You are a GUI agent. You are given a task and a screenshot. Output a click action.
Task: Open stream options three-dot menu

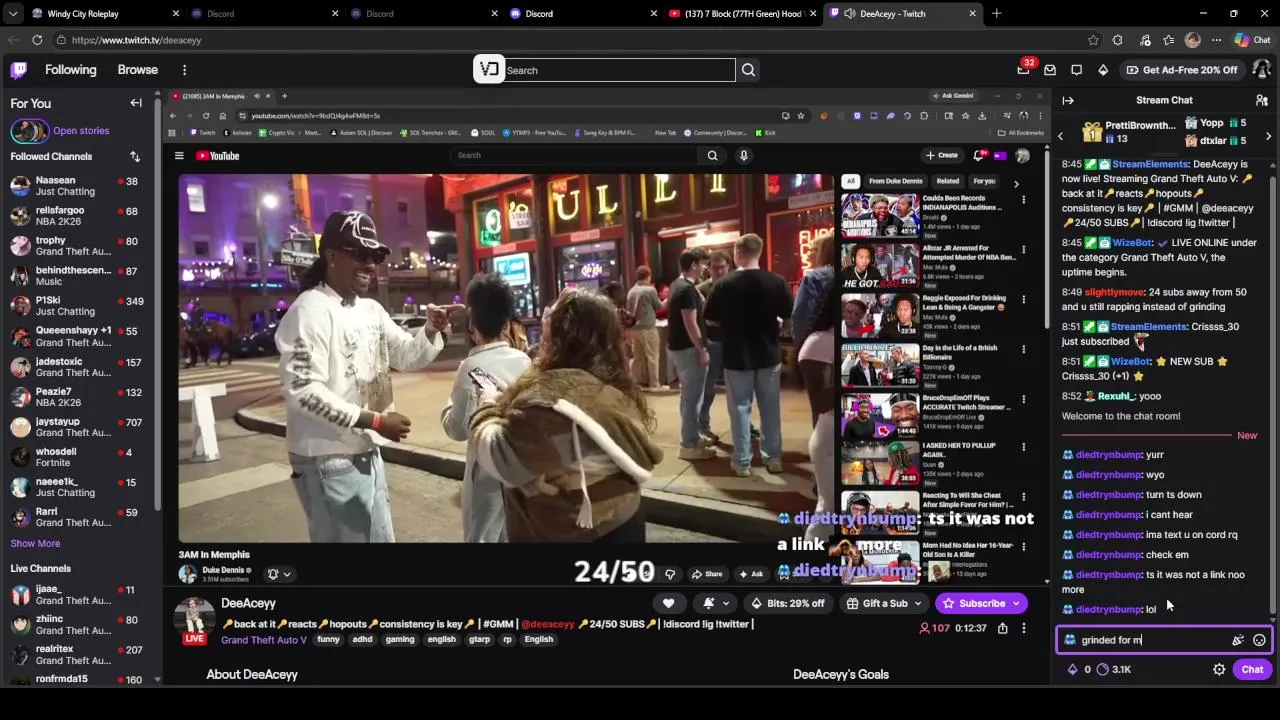(1023, 628)
